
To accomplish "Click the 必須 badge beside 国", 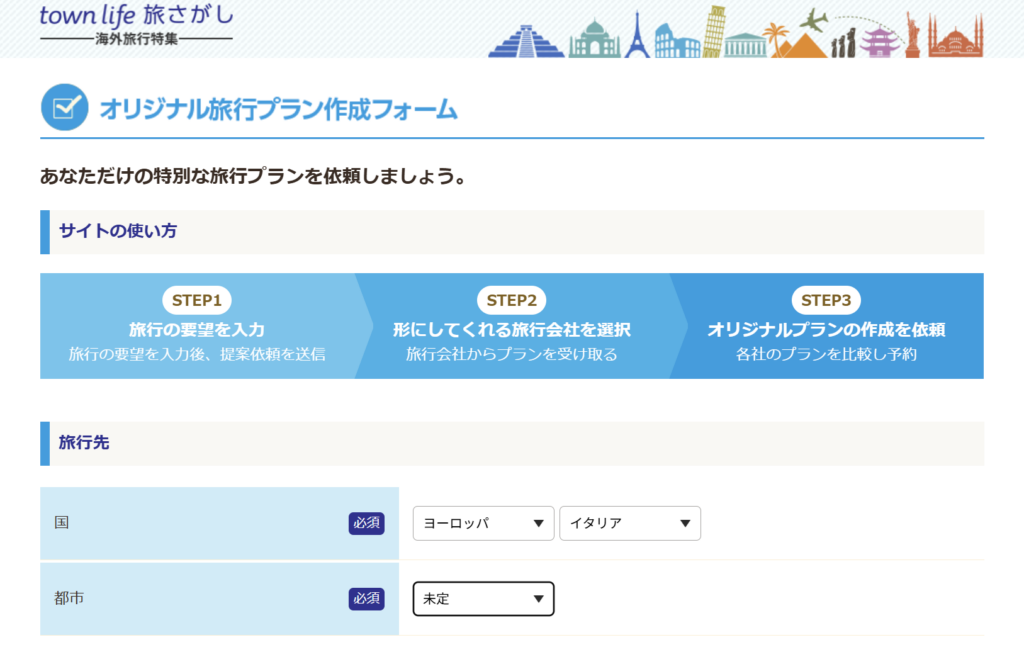I will (x=366, y=523).
